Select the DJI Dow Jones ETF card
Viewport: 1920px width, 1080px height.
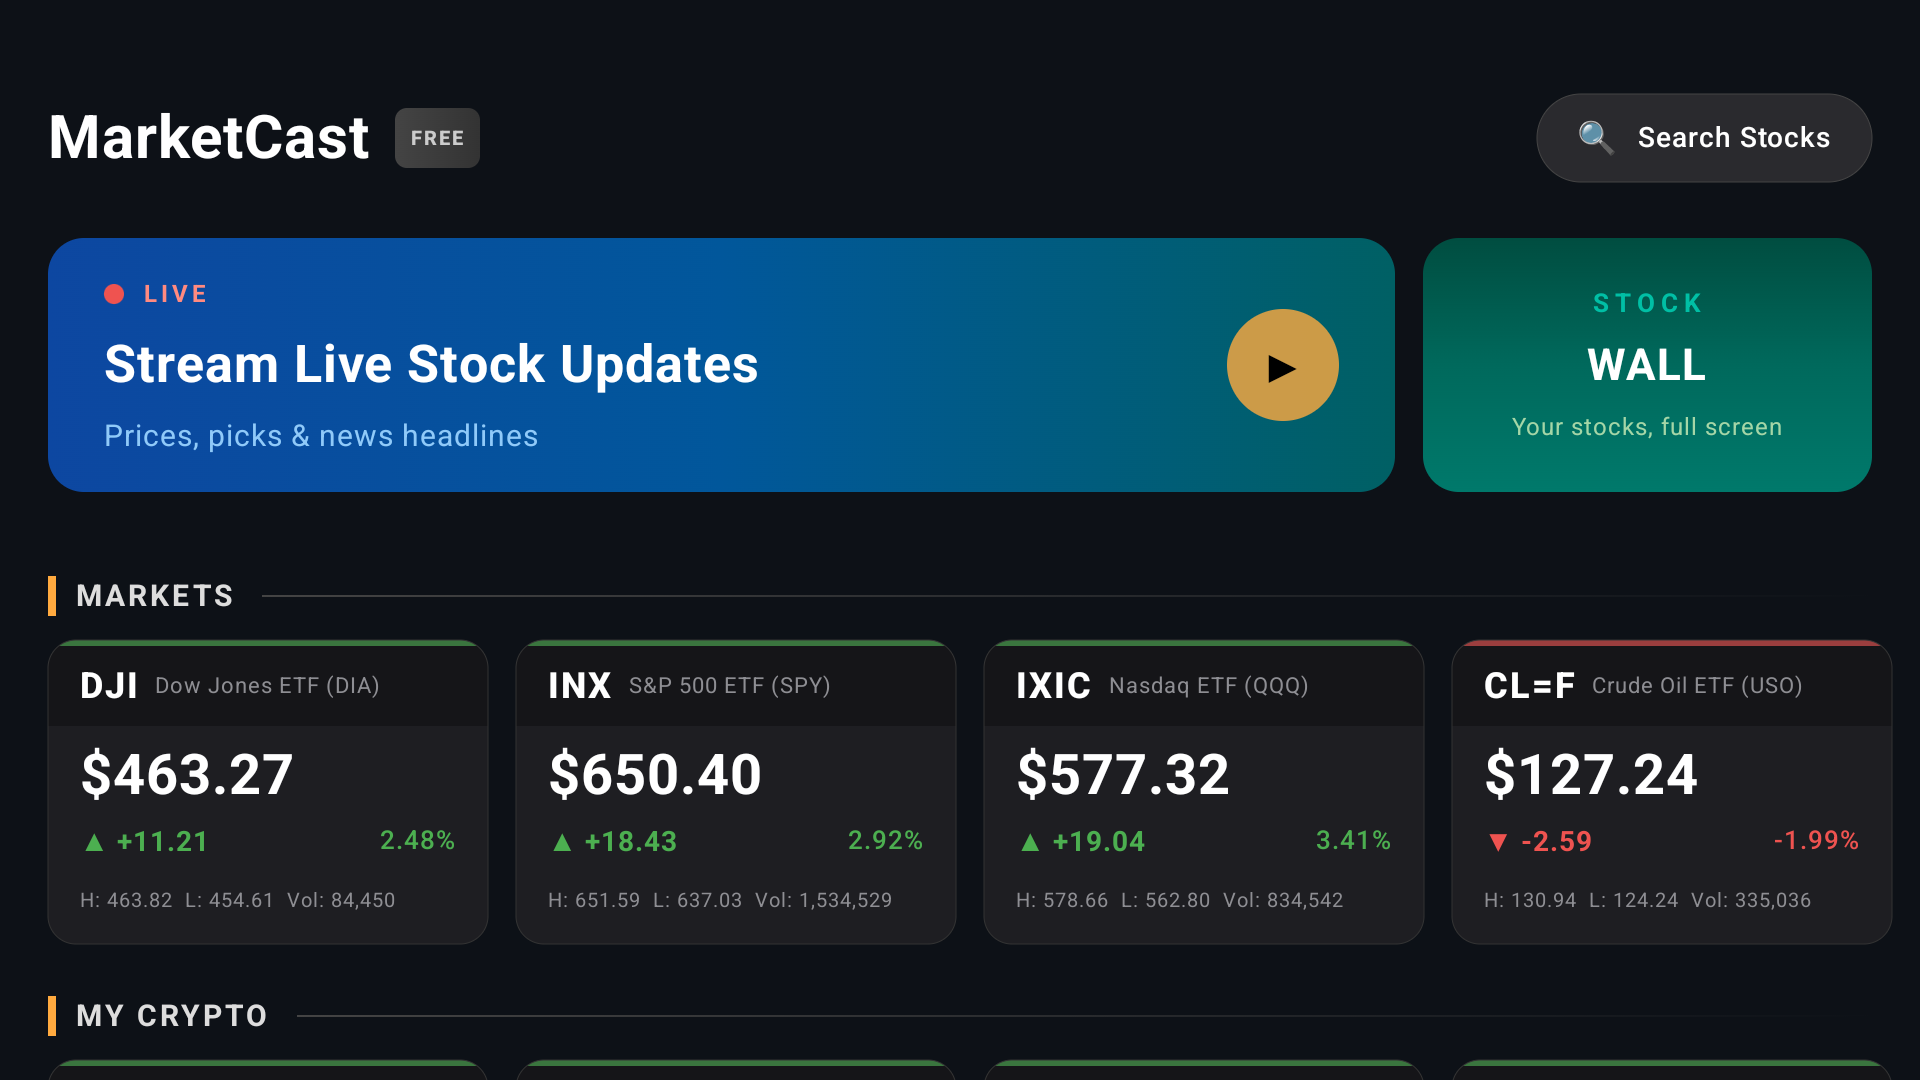coord(267,790)
